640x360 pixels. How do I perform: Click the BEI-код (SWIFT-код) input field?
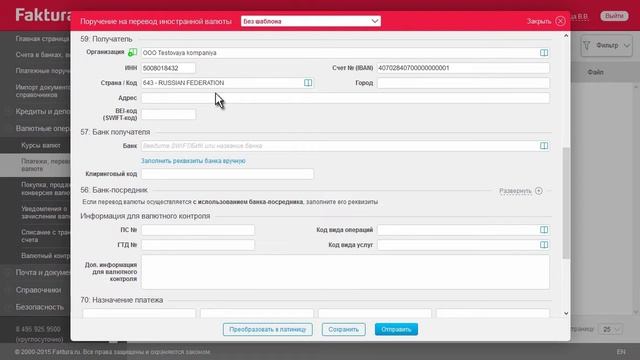[x=168, y=114]
